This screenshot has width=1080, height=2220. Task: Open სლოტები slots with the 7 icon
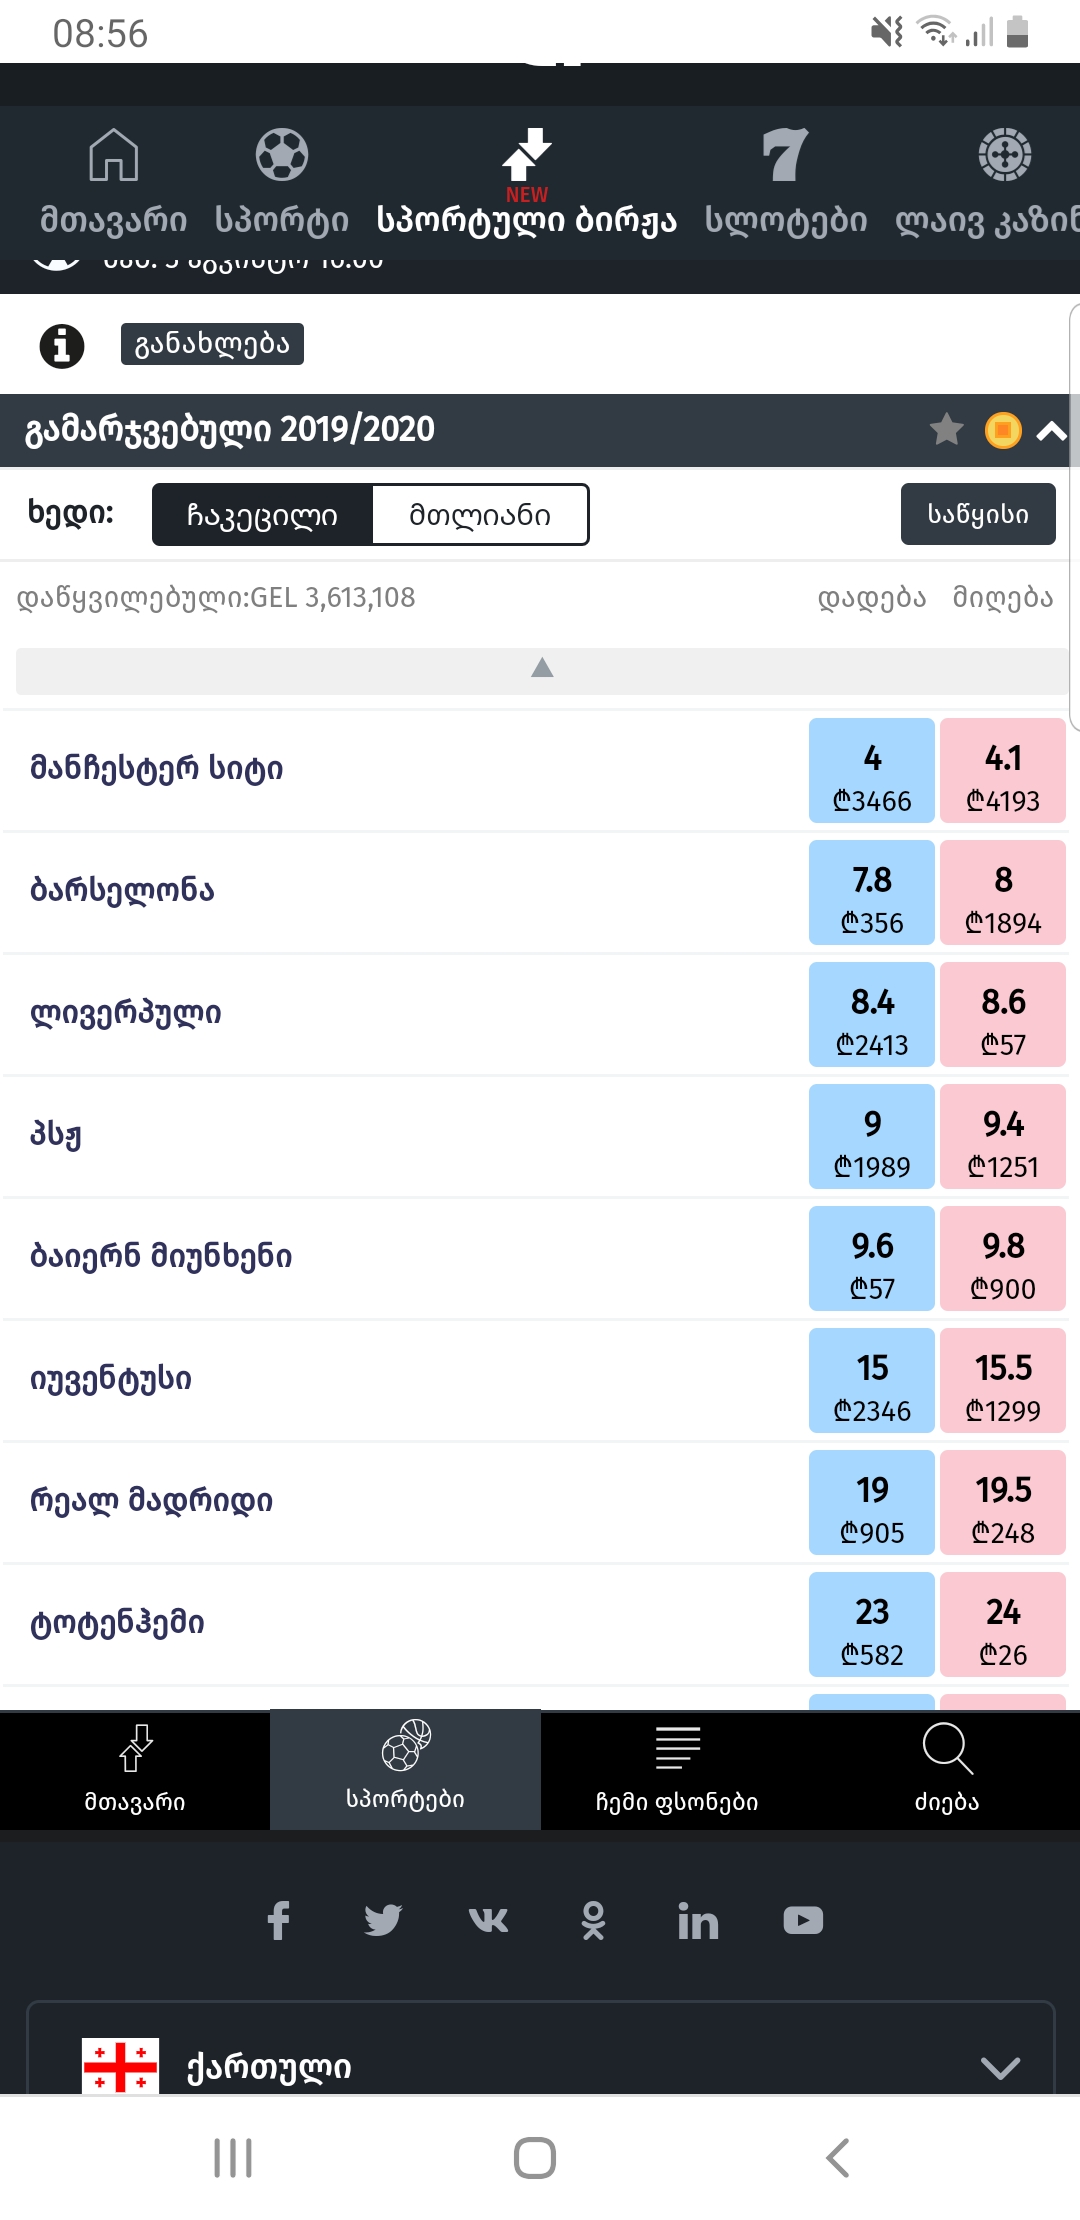click(785, 180)
